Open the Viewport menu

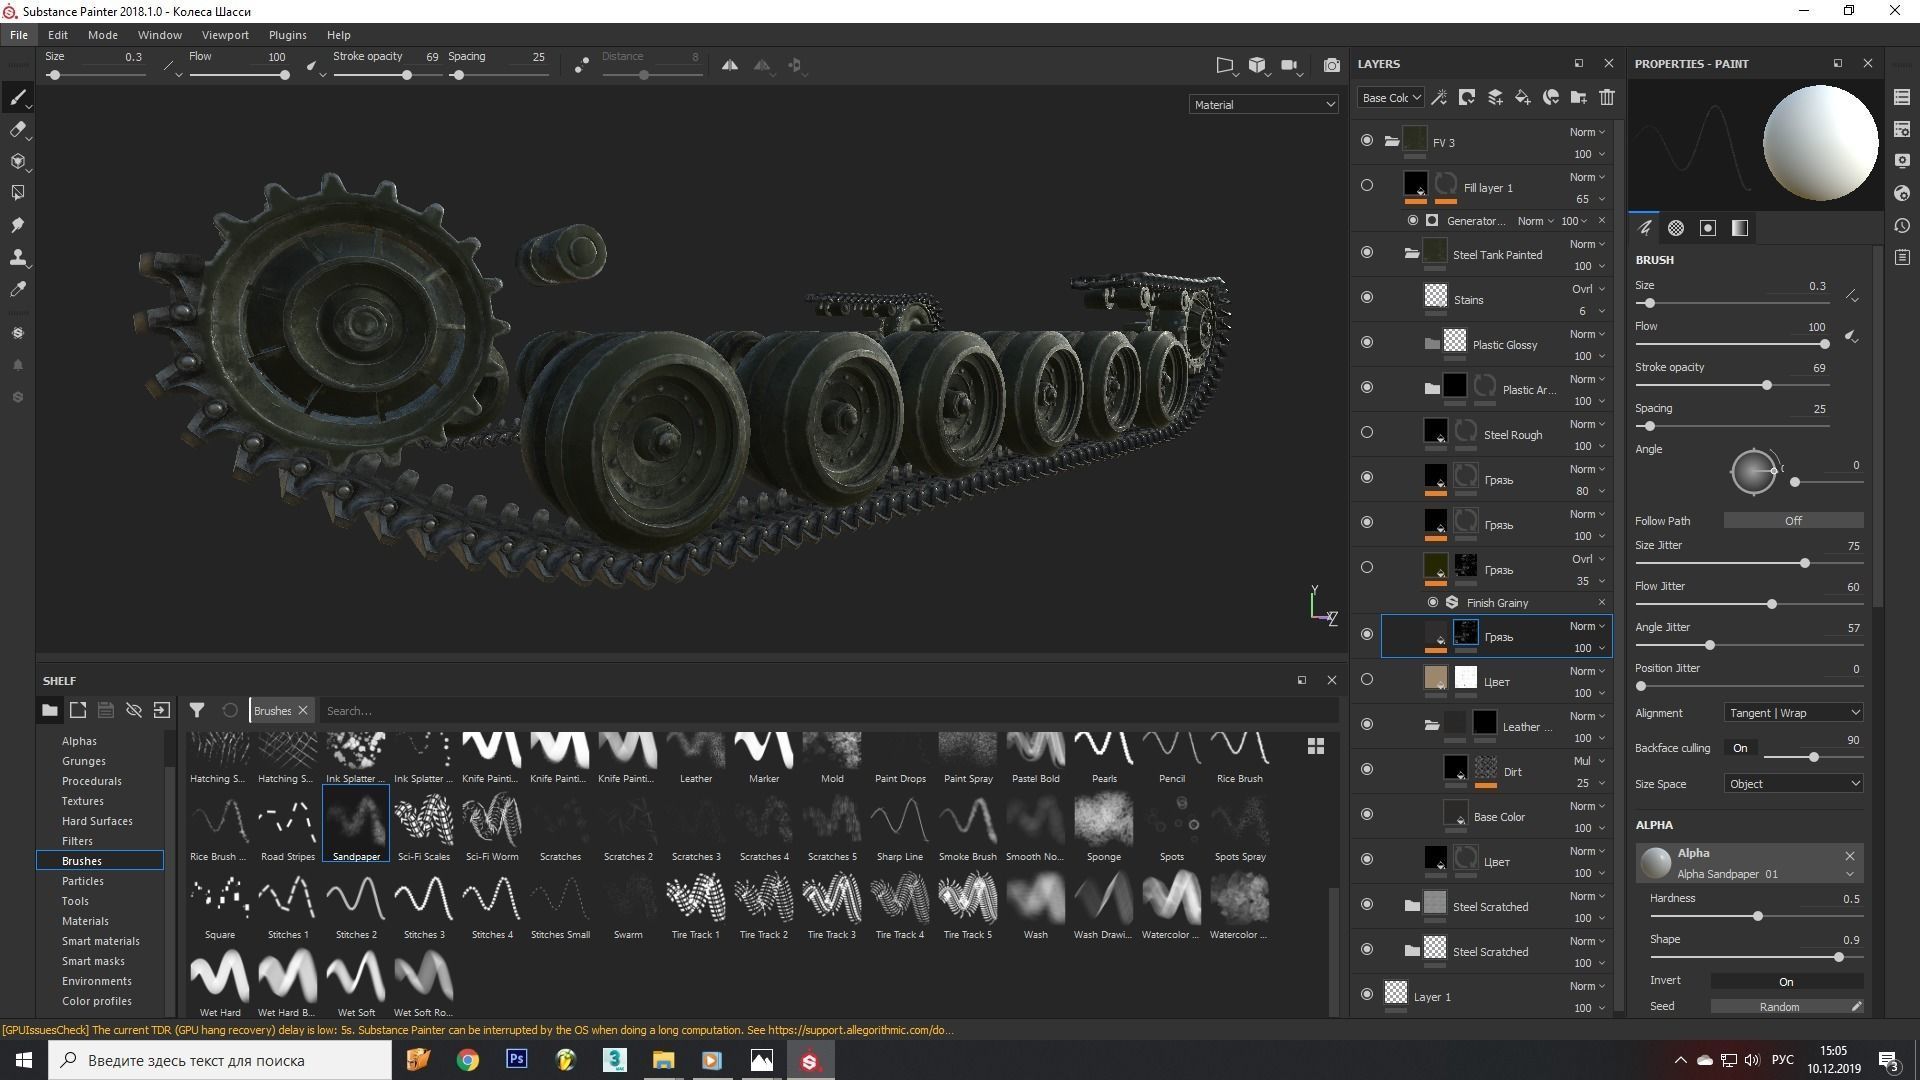click(x=225, y=35)
